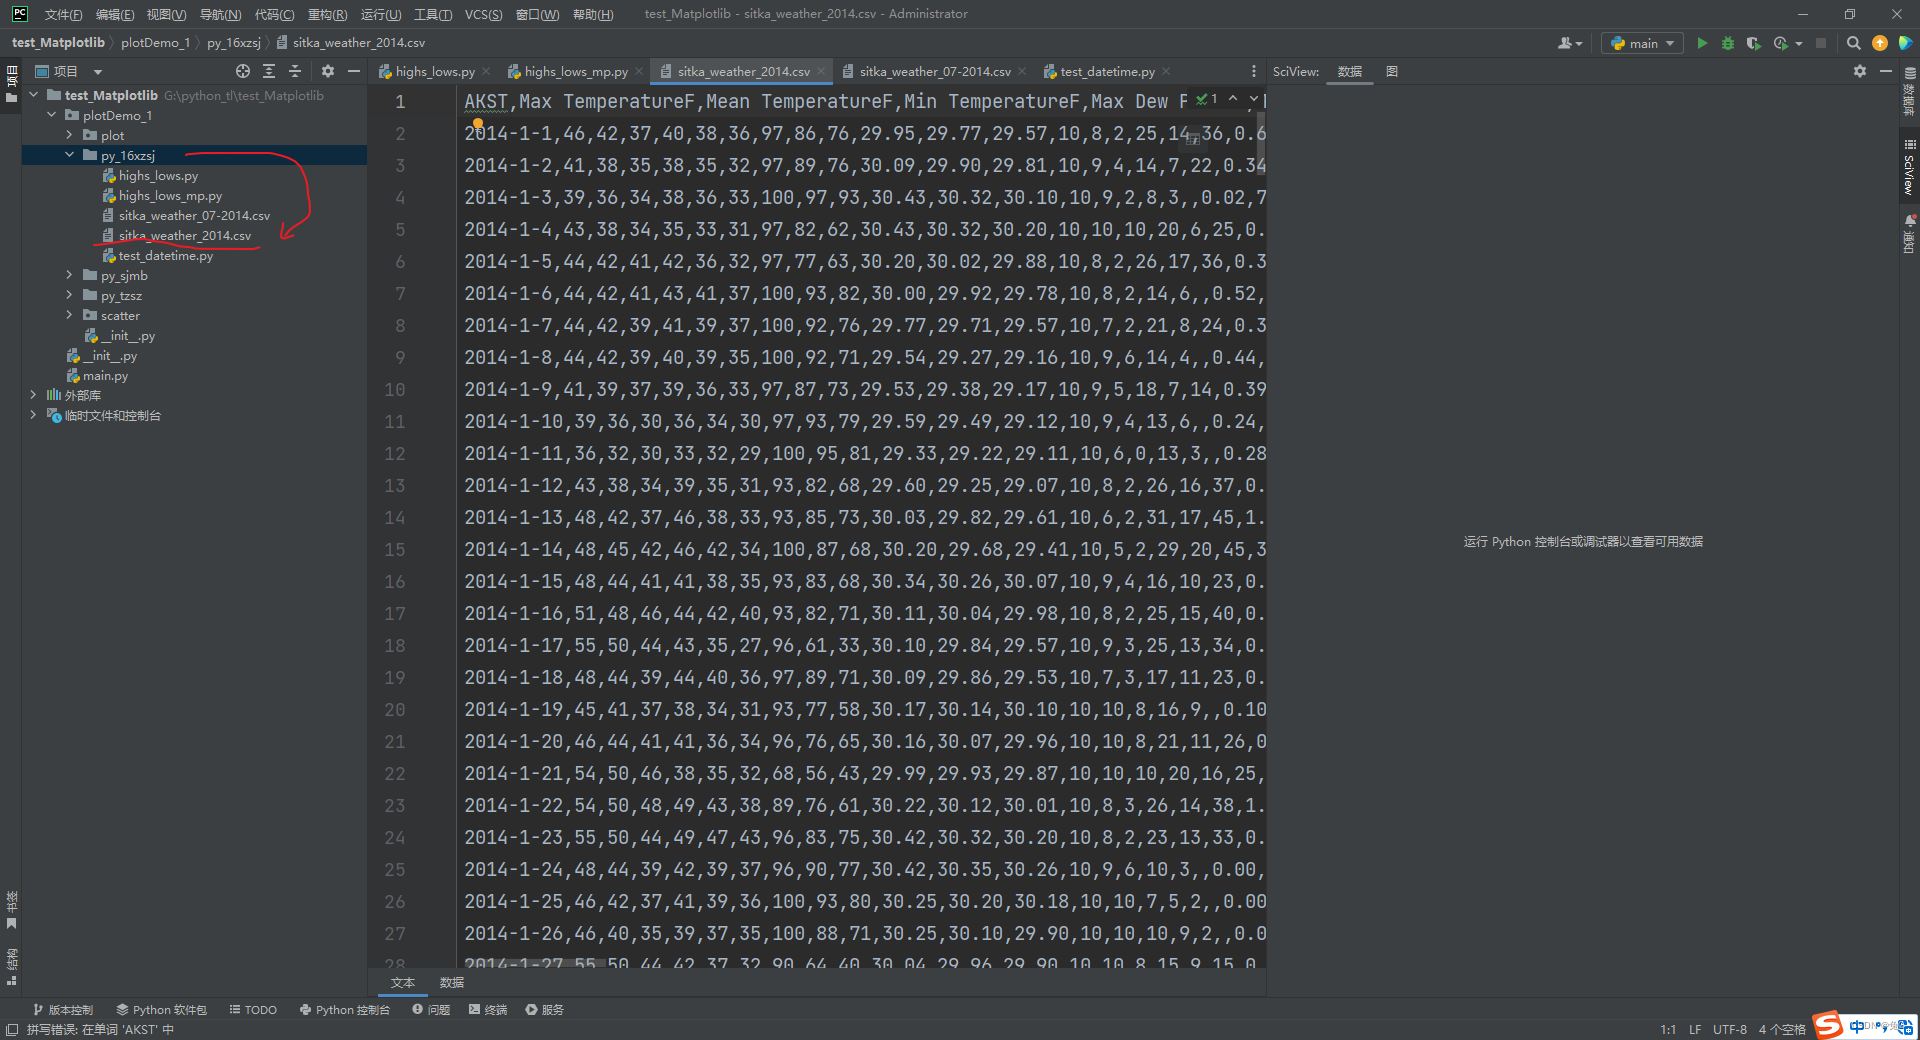Select main.py in the project tree
Viewport: 1920px width, 1040px height.
tap(105, 375)
